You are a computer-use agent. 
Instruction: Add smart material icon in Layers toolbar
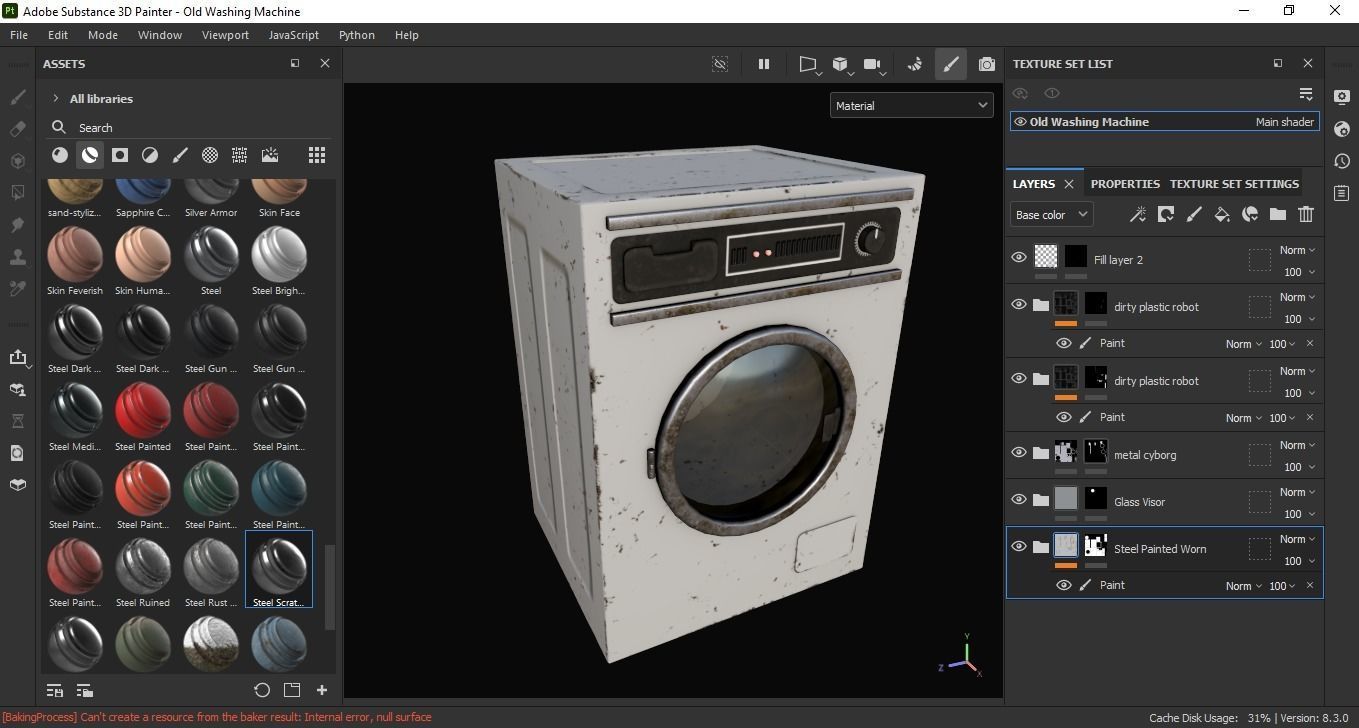coord(1250,214)
